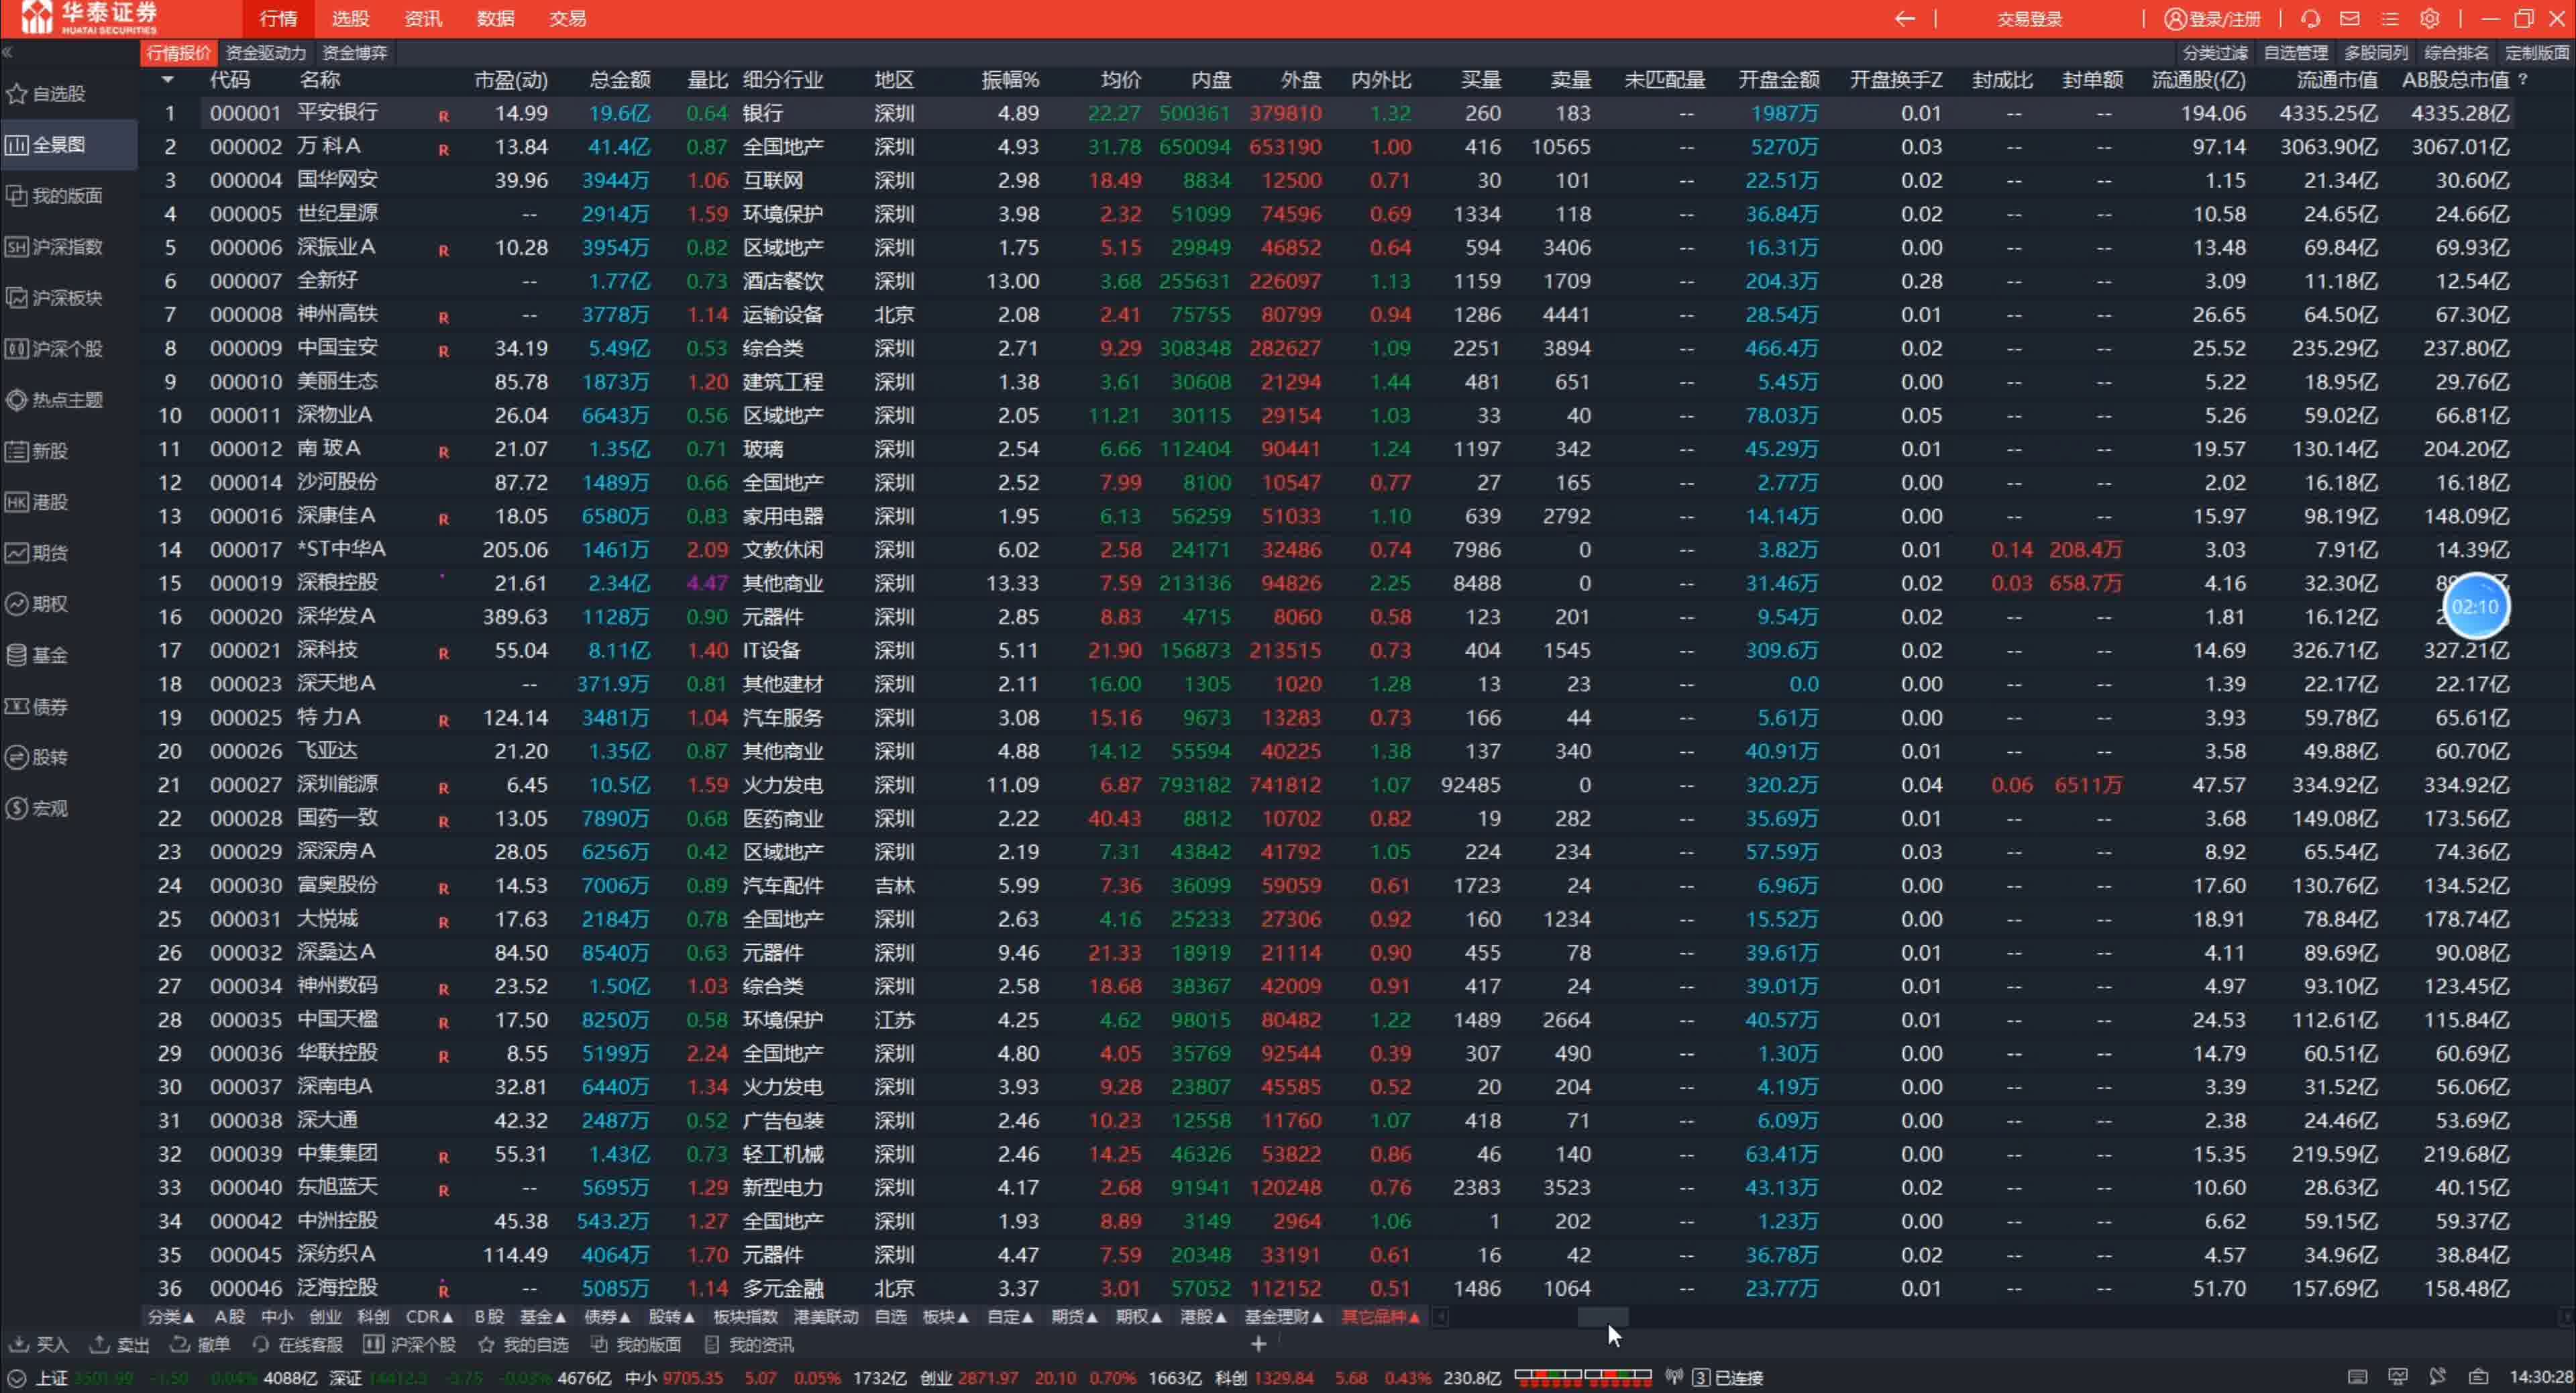Click the 交易登录 button
The height and width of the screenshot is (1393, 2576).
2029,19
